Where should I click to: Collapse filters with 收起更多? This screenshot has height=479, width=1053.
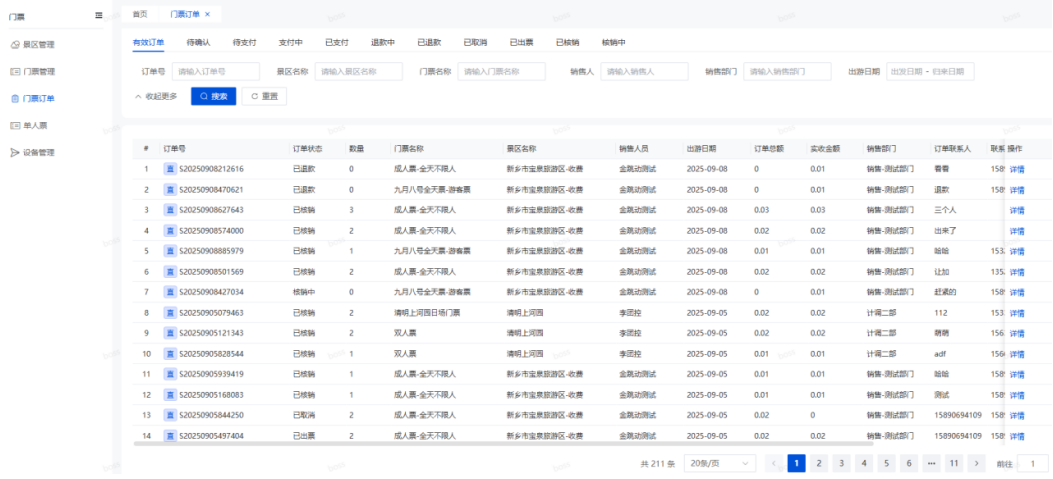155,96
